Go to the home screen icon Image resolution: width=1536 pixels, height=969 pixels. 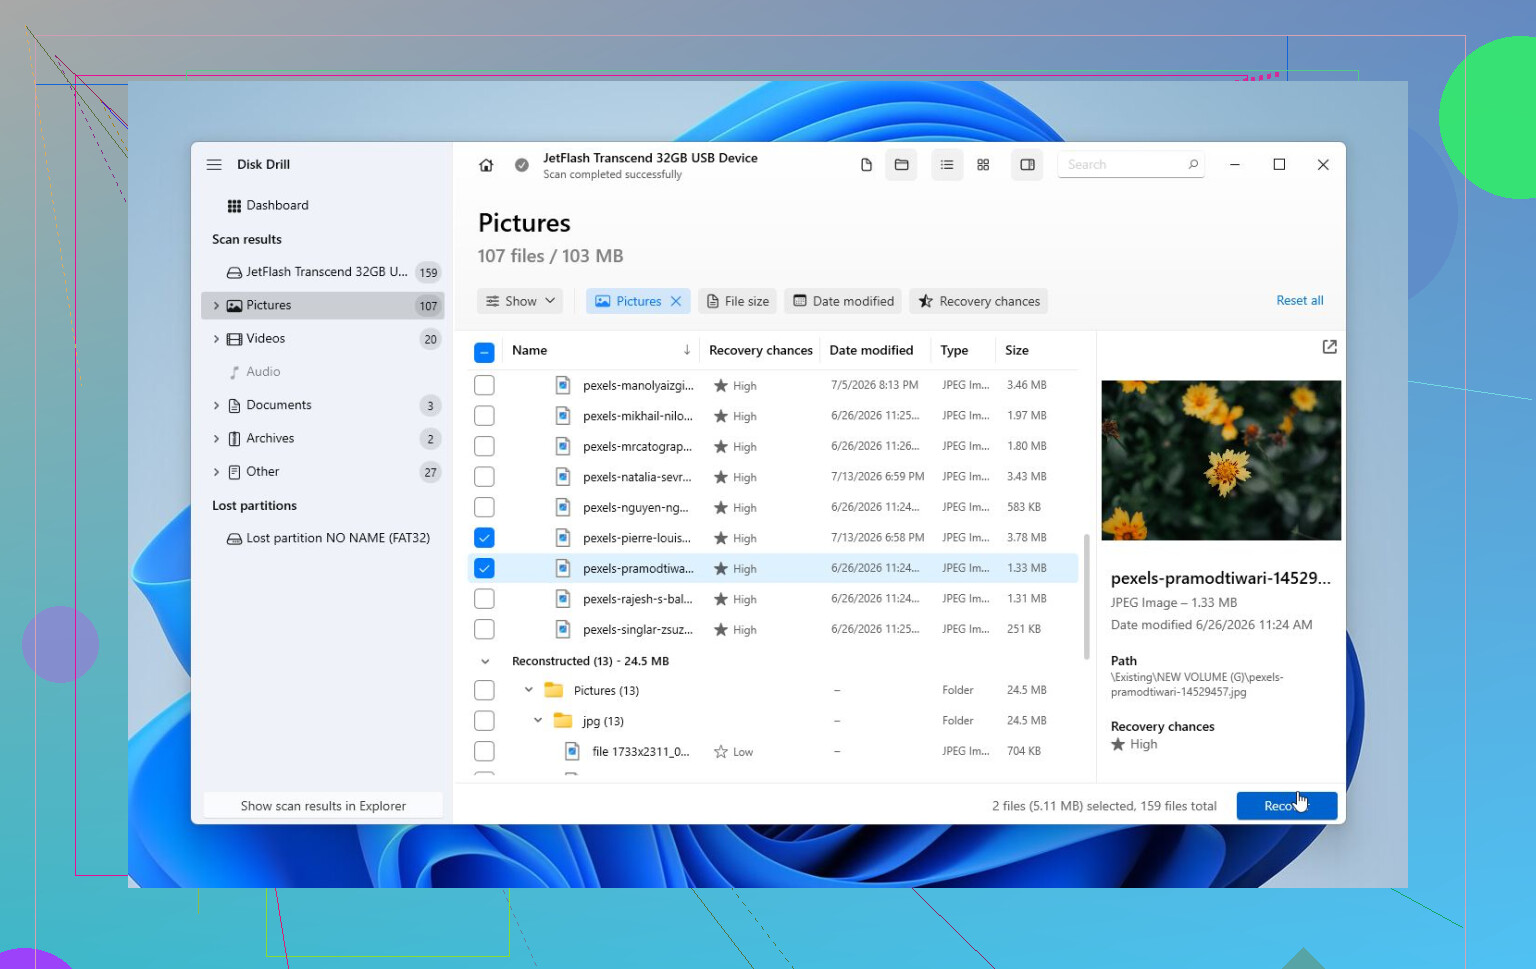pos(486,165)
